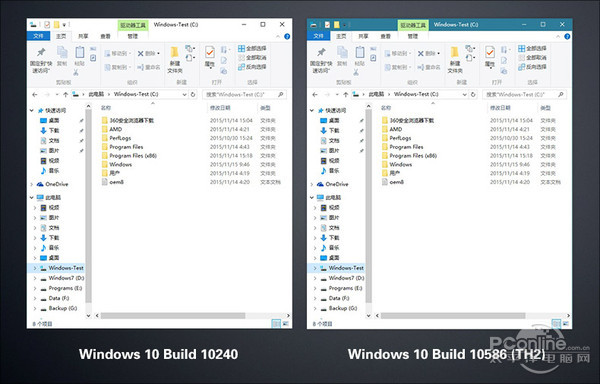The image size is (600, 384).
Task: Click the scissors Cut icon in Build 10240 window
Action: pyautogui.click(x=76, y=72)
